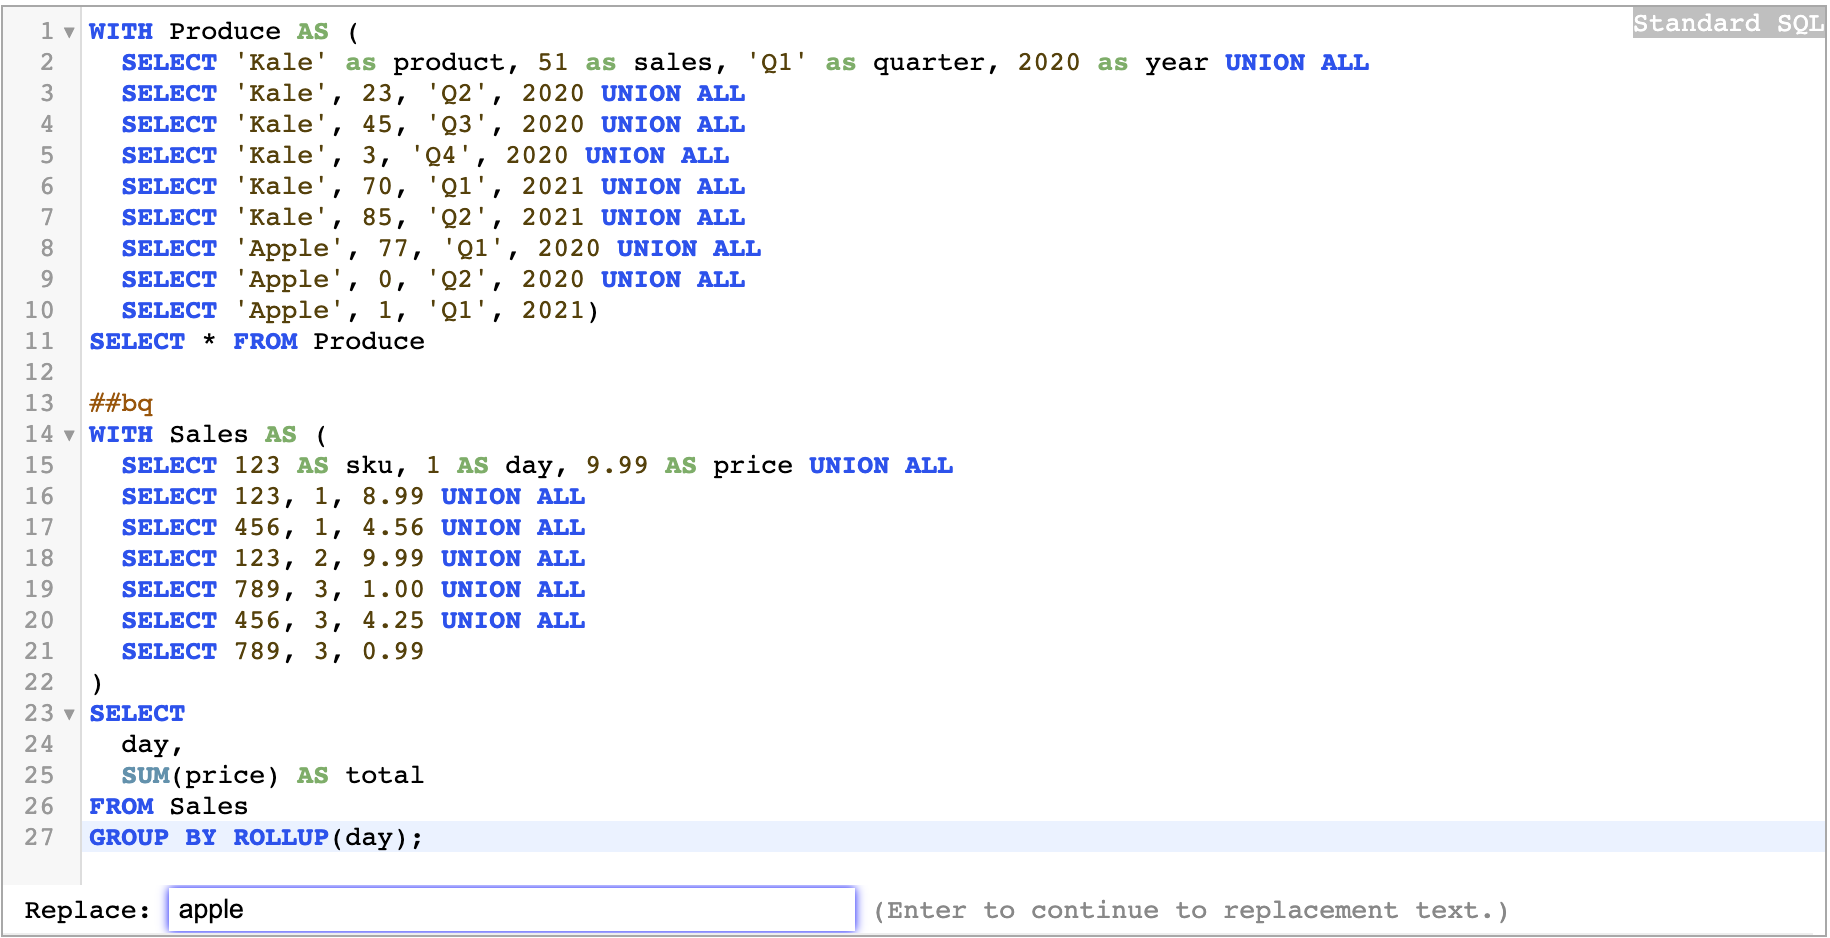Click the SELECT keyword on line 23

pos(137,713)
